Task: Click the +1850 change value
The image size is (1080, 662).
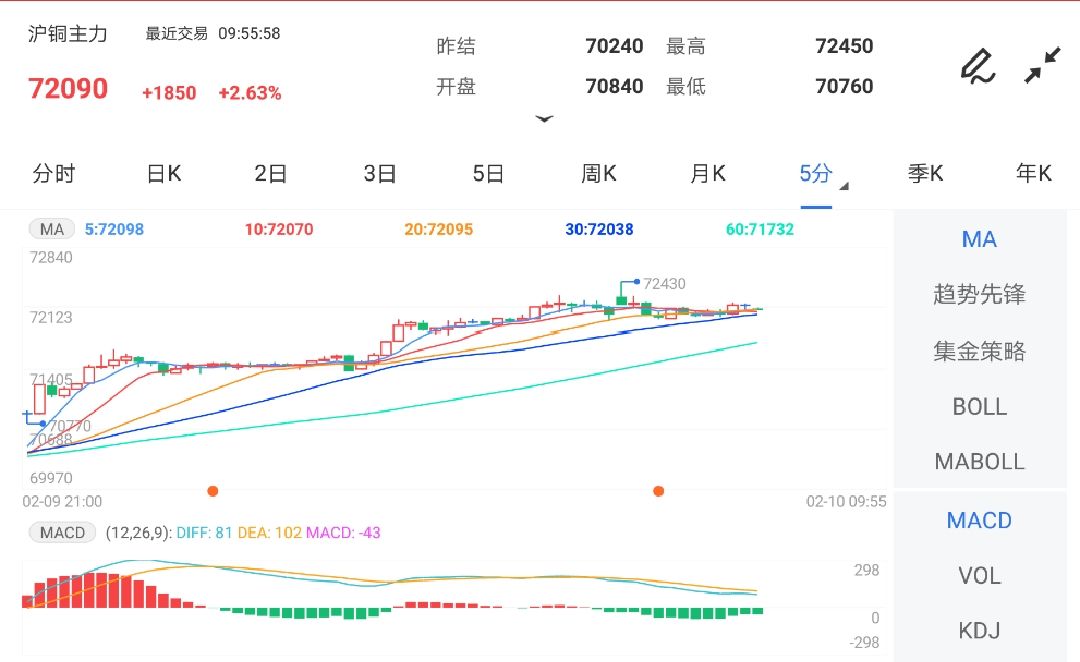Action: pyautogui.click(x=169, y=93)
